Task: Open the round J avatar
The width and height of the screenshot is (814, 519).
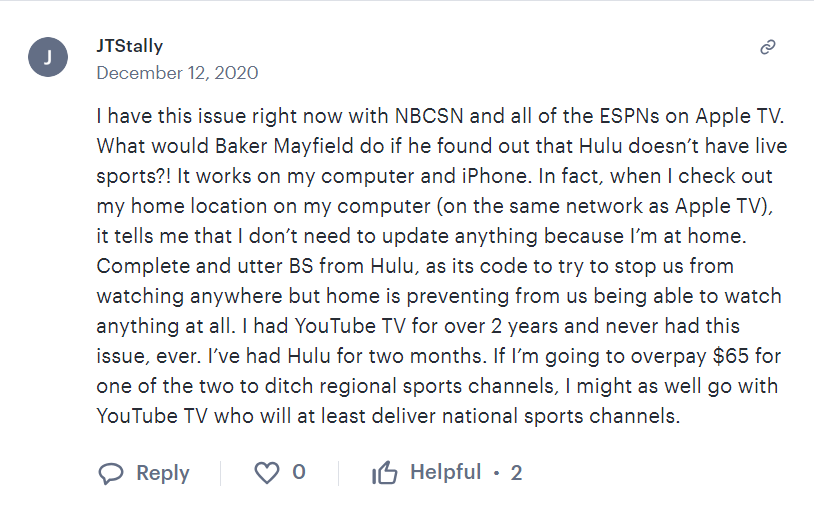Action: point(48,57)
